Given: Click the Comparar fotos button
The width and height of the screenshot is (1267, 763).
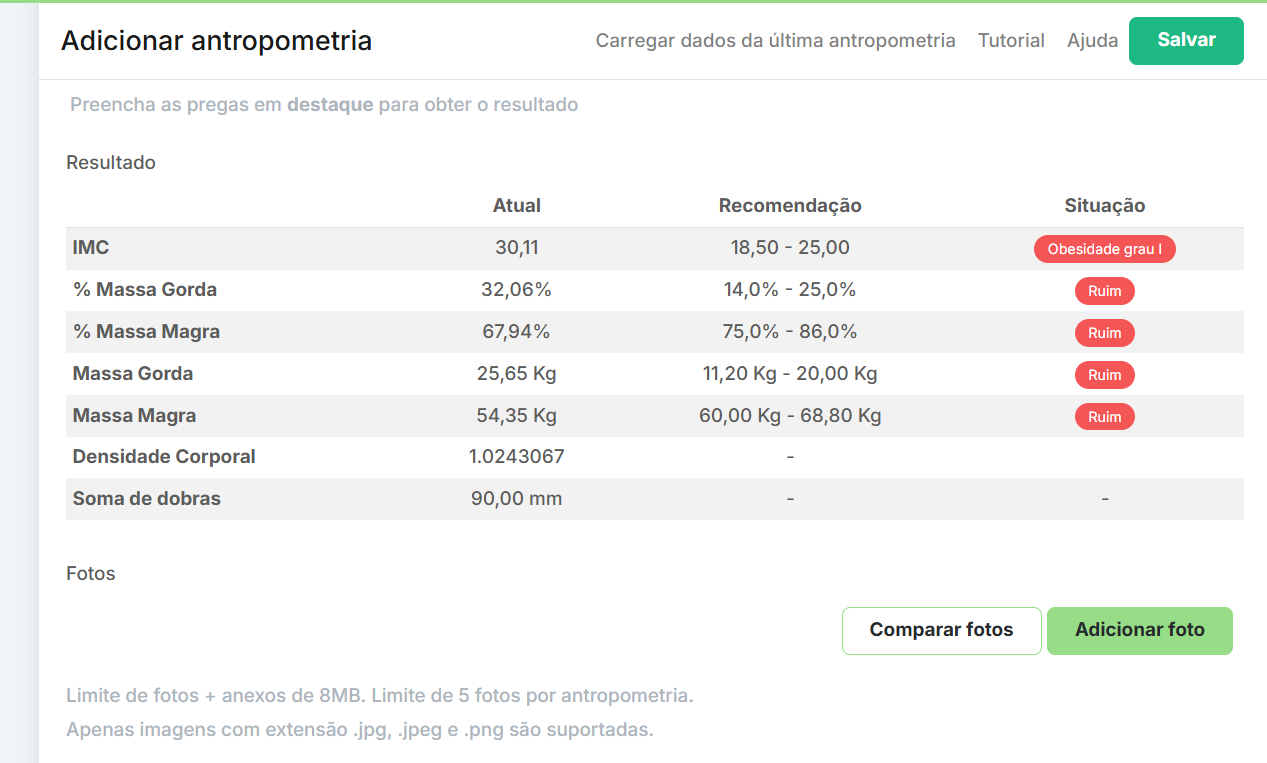Looking at the screenshot, I should [941, 630].
